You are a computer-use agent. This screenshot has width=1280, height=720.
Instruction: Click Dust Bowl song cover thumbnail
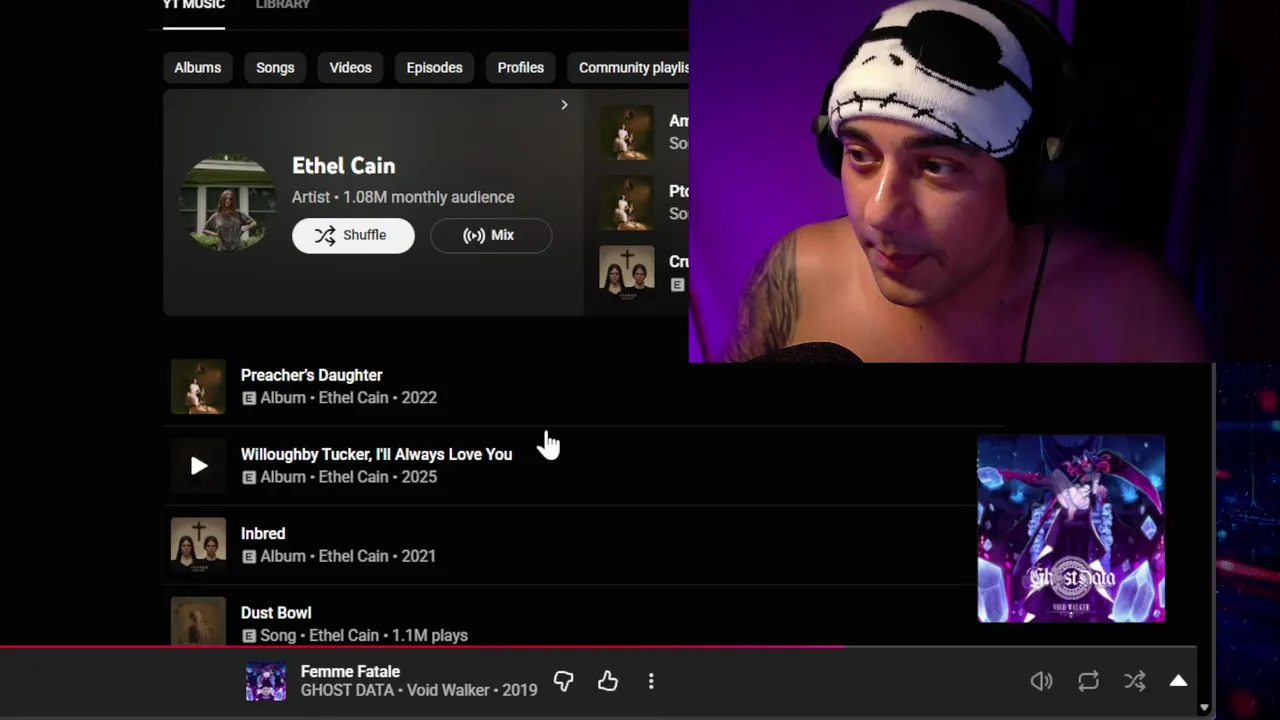[198, 621]
